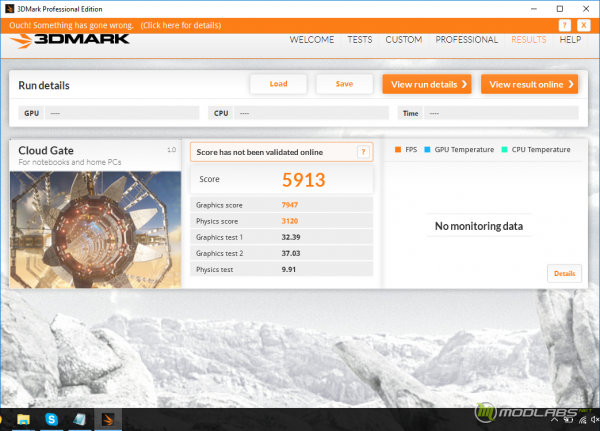Dismiss the orange error bar with X
600x431 pixels.
pos(583,25)
